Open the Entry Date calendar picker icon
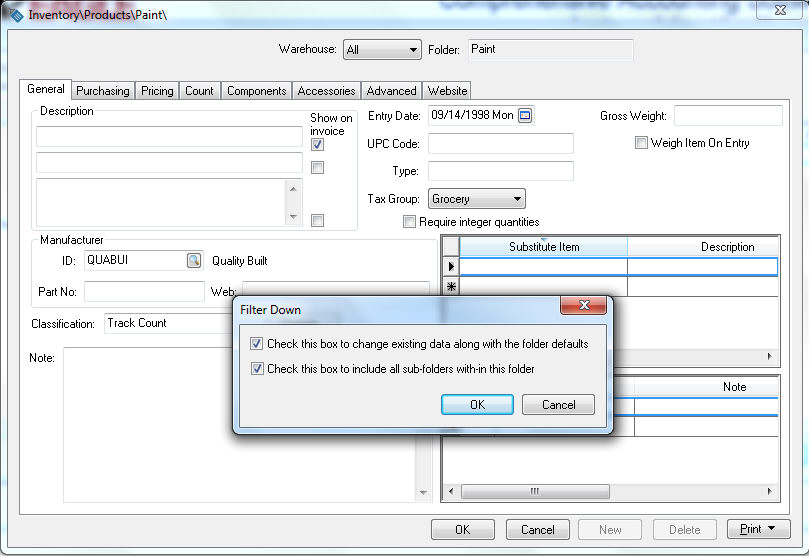The width and height of the screenshot is (809, 556). coord(525,116)
